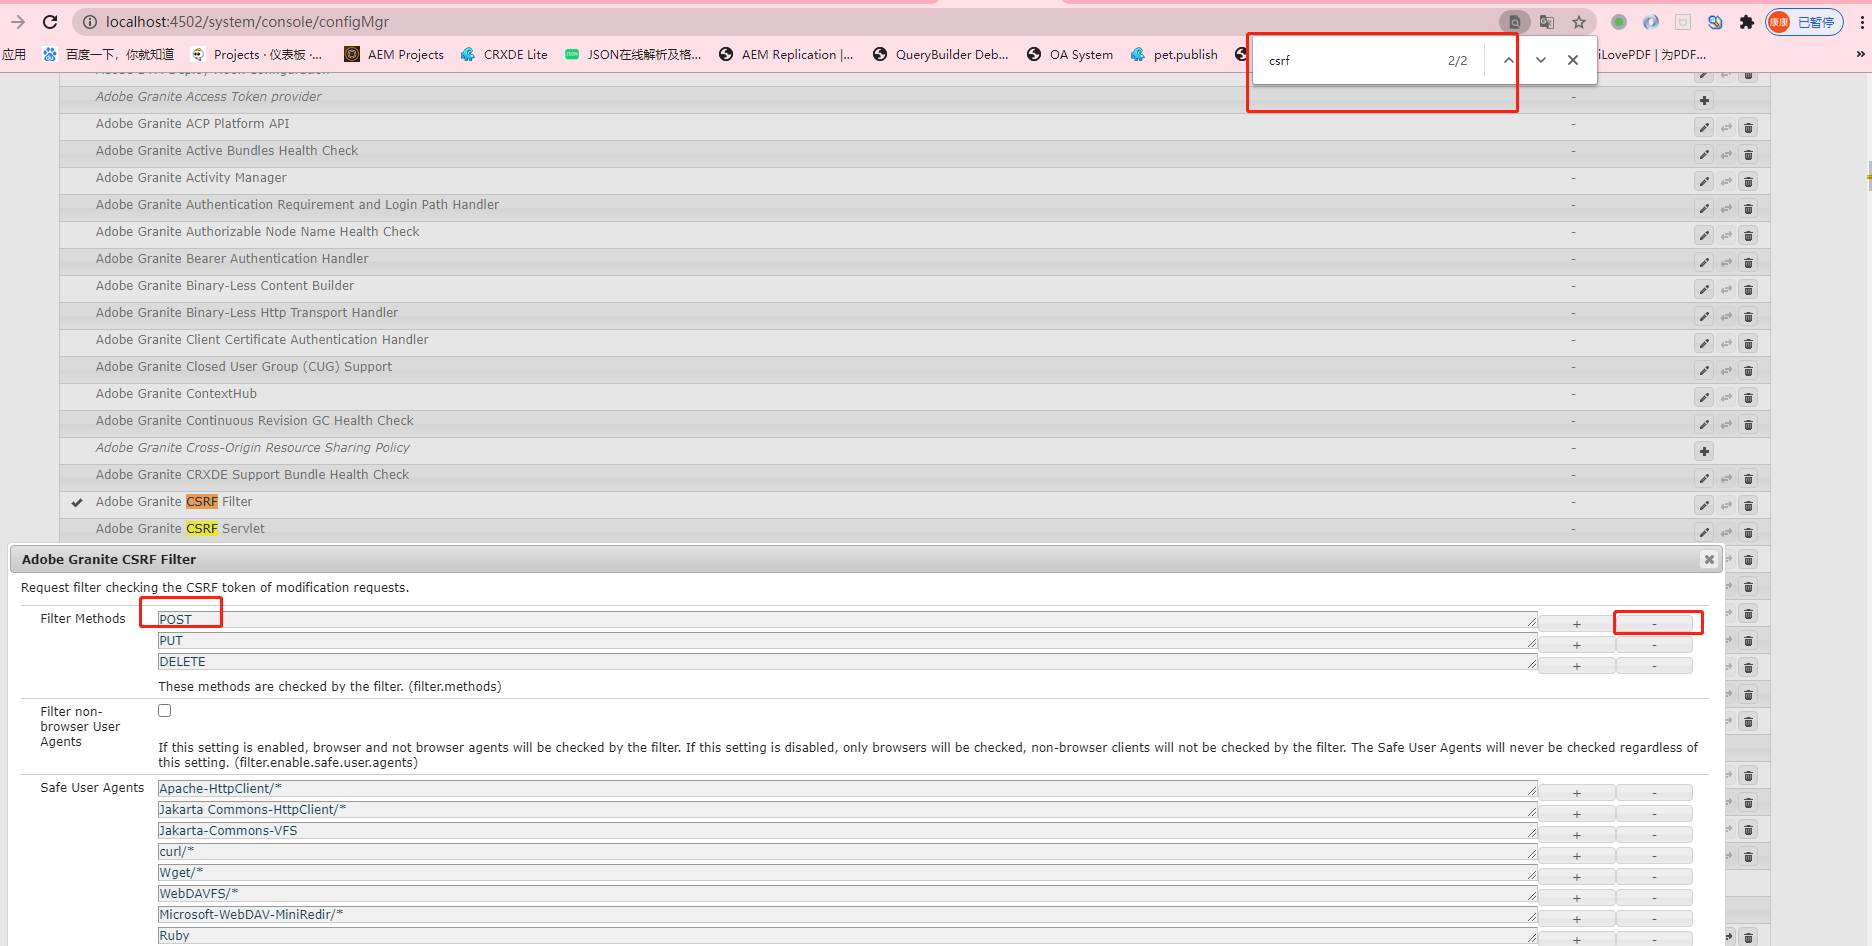The width and height of the screenshot is (1872, 946).
Task: Remove Wget/* safe user agent
Action: point(1654,877)
